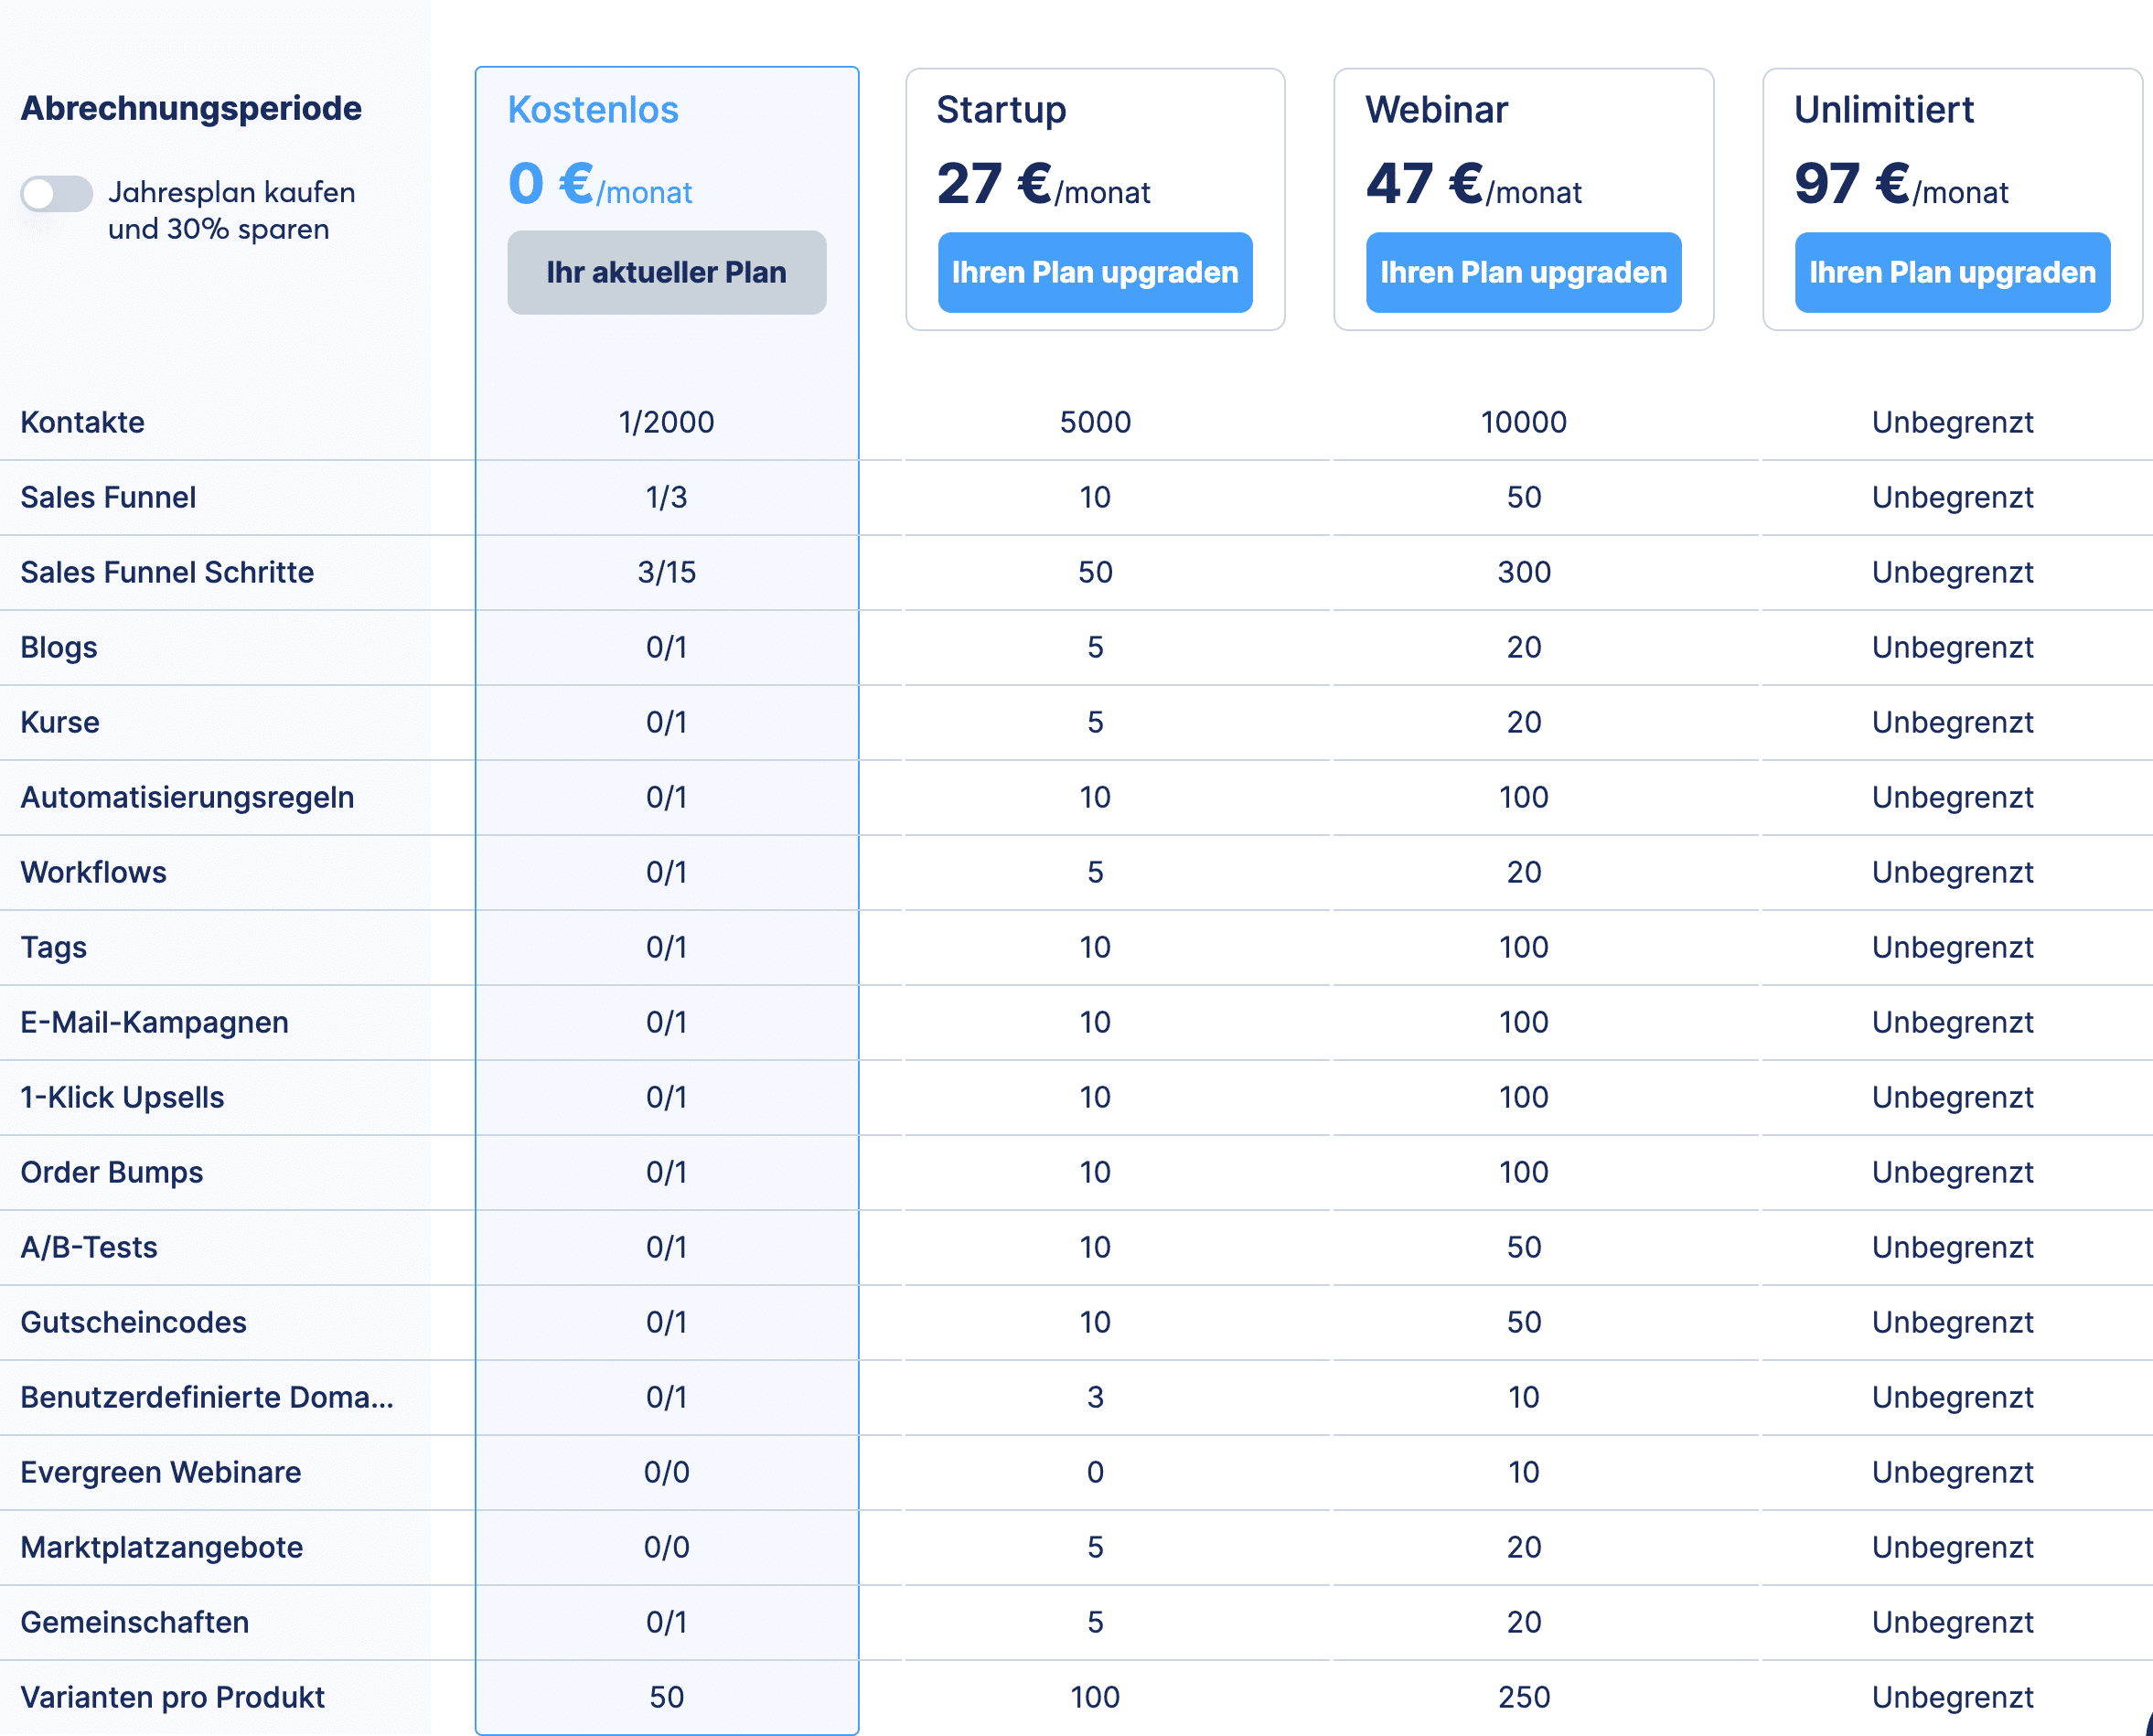
Task: Click the '300' Sales Funnel Schritte value
Action: [x=1523, y=572]
